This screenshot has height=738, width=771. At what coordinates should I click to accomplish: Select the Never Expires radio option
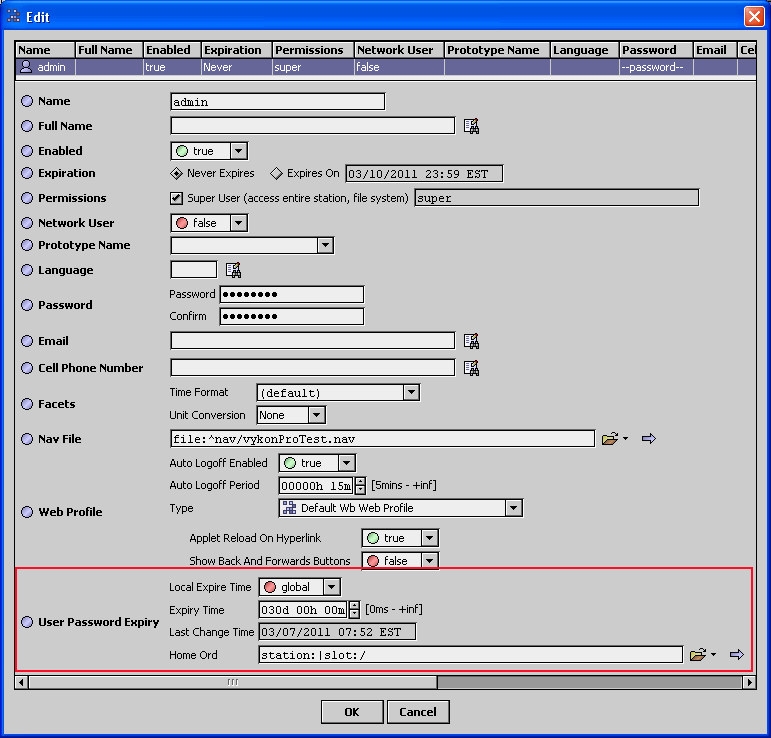[178, 173]
